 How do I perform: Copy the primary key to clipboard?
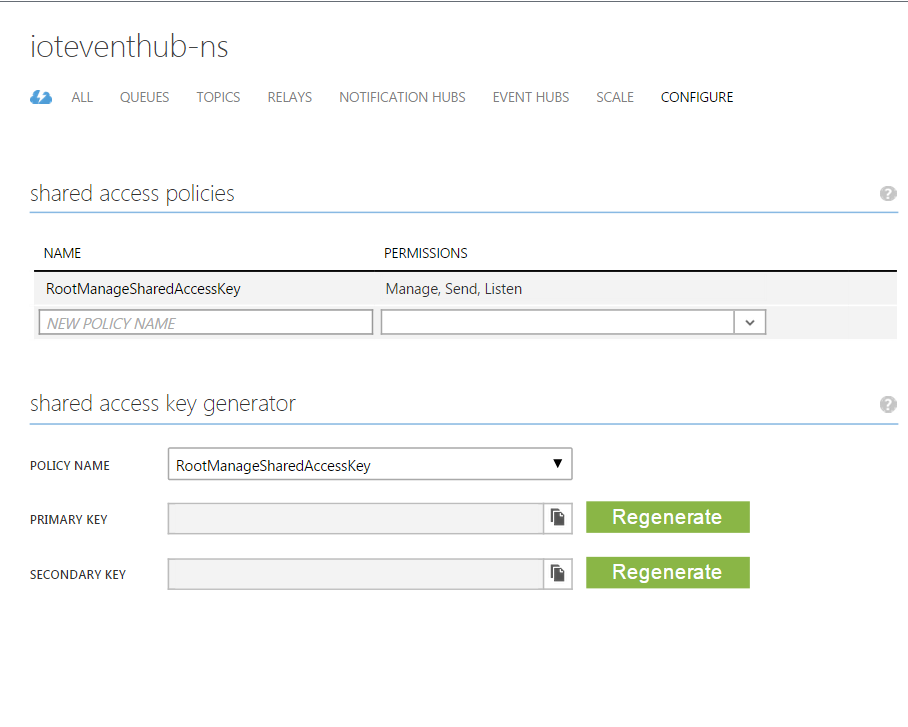[558, 518]
